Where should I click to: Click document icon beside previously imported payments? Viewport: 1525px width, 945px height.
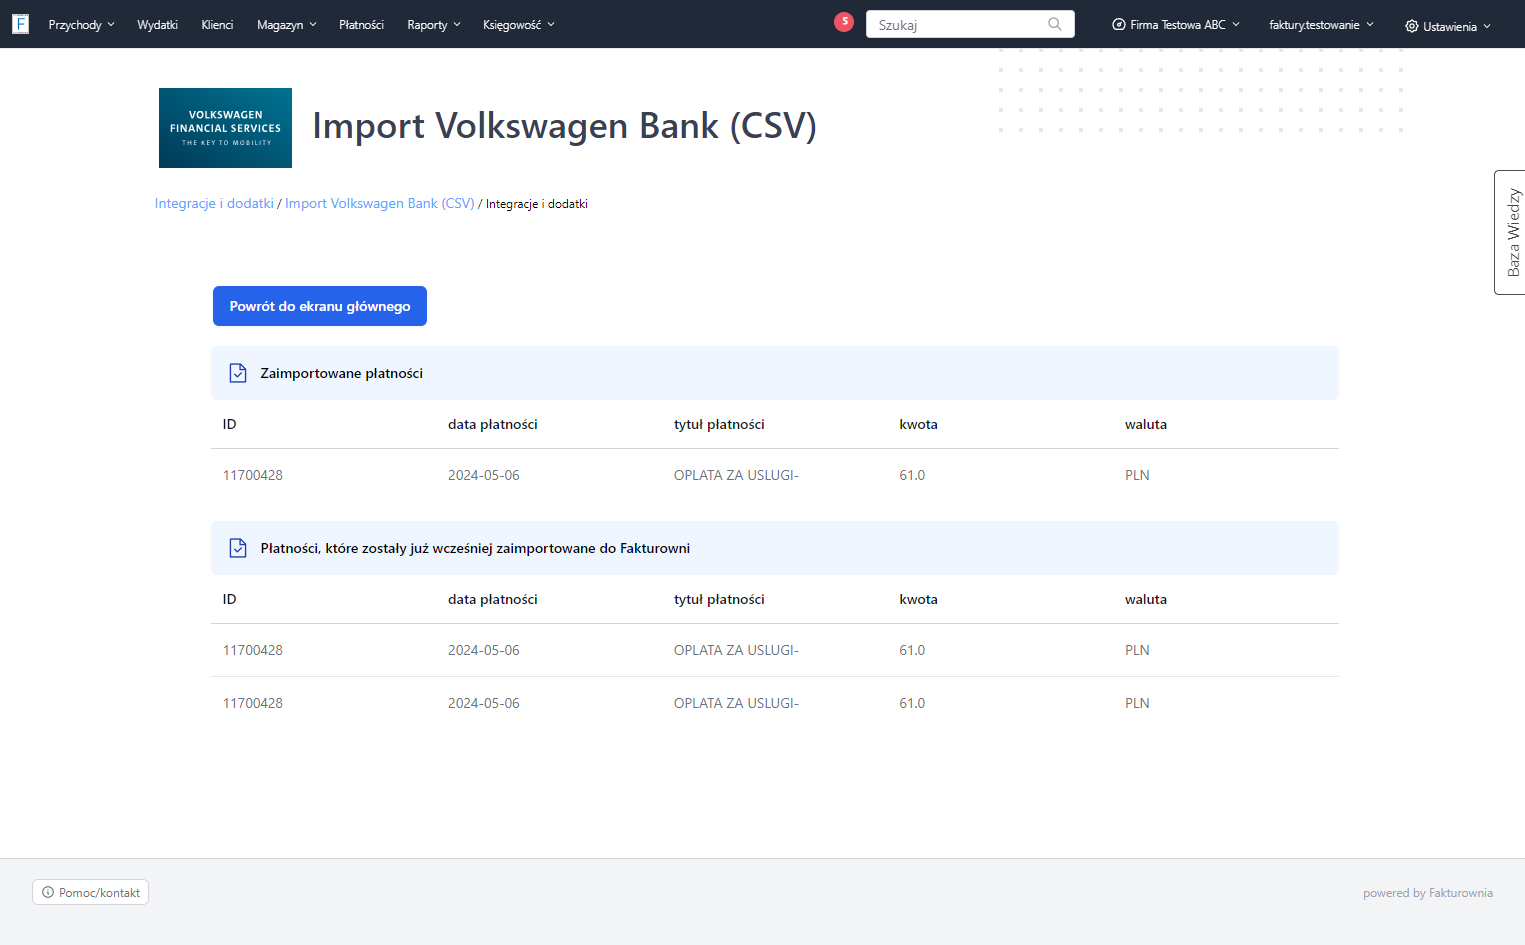pyautogui.click(x=238, y=548)
